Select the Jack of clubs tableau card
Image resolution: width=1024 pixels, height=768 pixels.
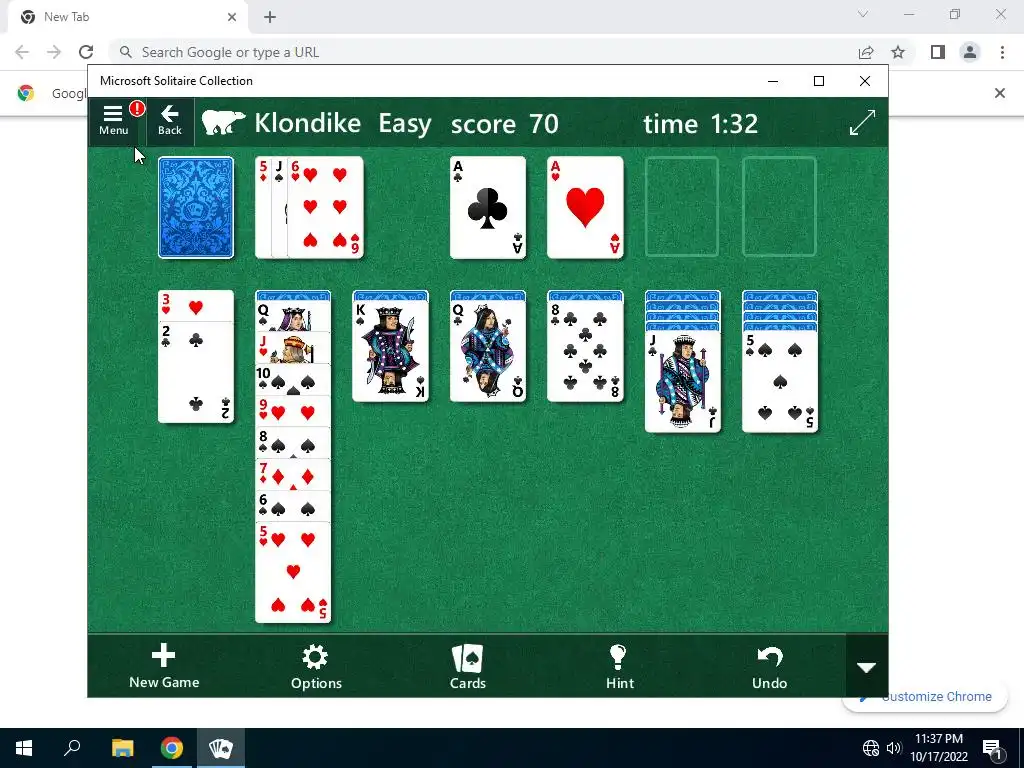[682, 382]
